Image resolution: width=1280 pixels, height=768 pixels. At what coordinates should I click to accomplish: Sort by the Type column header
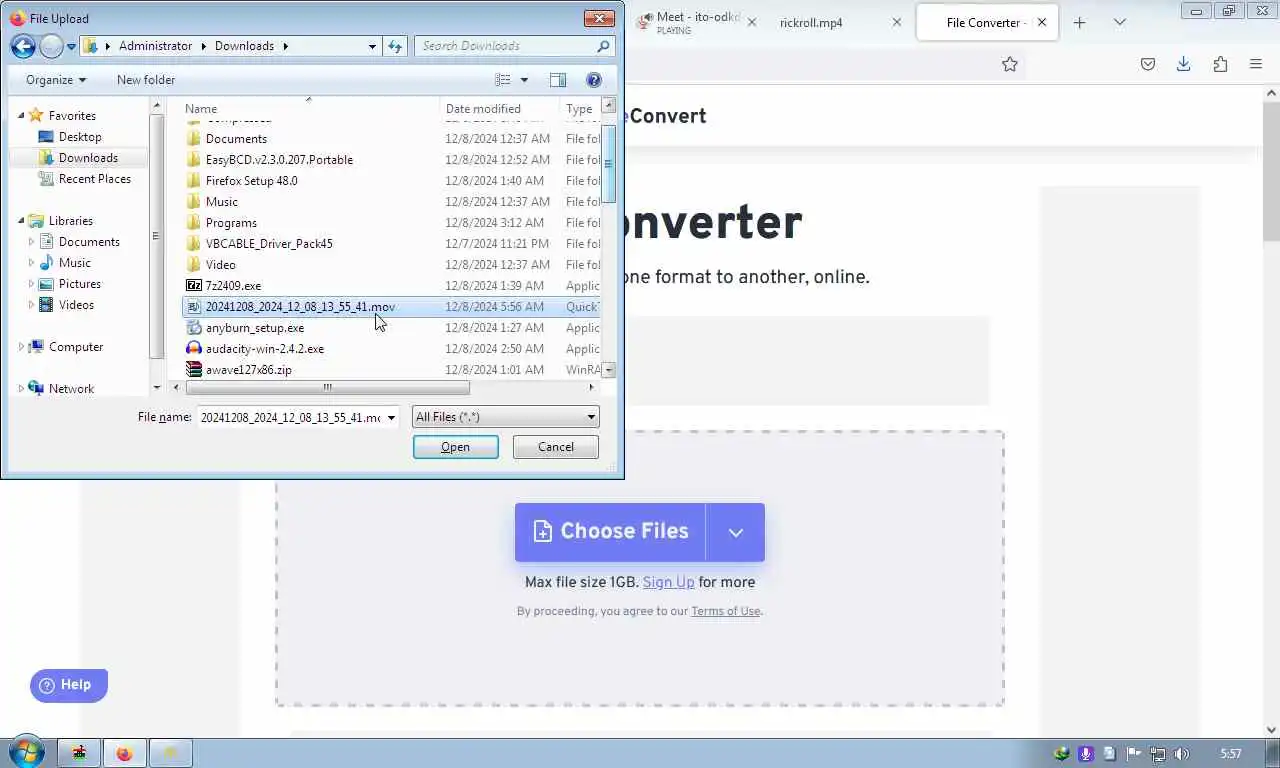point(580,109)
